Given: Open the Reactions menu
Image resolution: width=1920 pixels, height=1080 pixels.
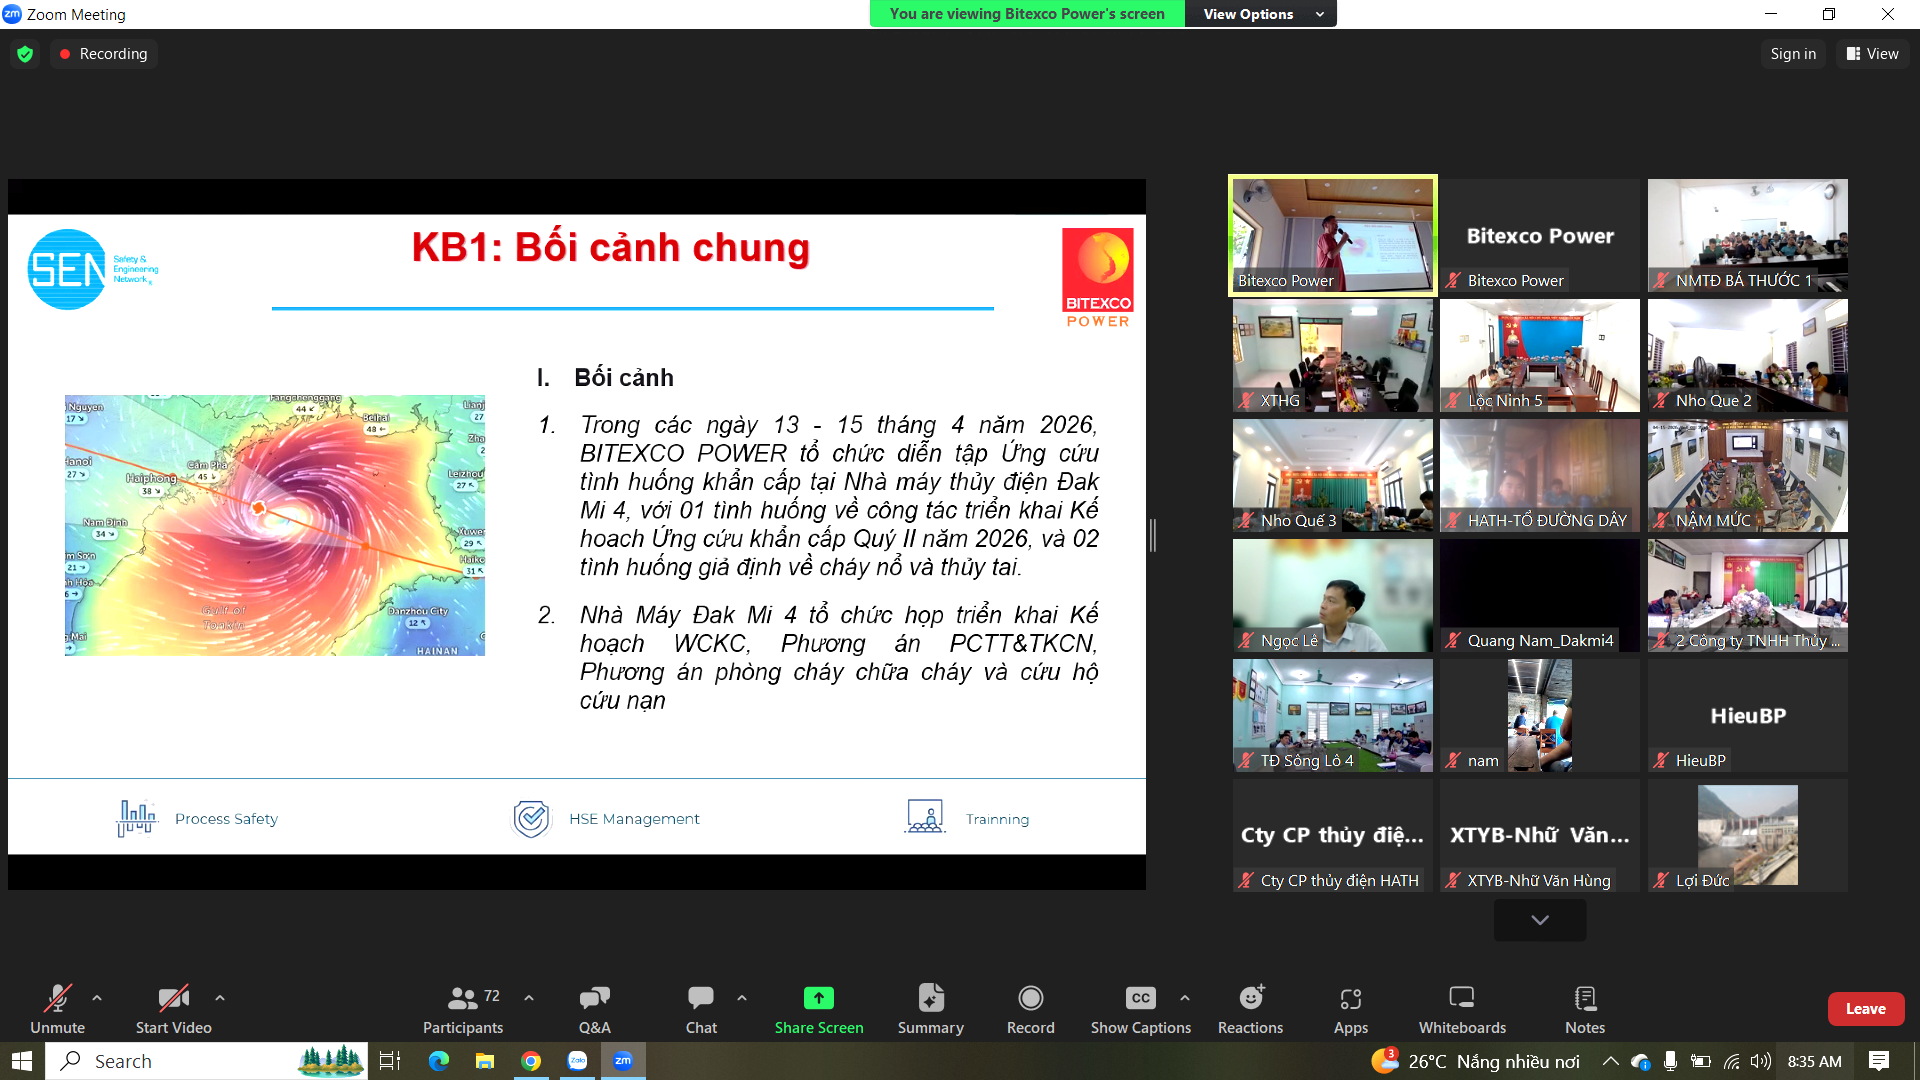Looking at the screenshot, I should coord(1250,1008).
